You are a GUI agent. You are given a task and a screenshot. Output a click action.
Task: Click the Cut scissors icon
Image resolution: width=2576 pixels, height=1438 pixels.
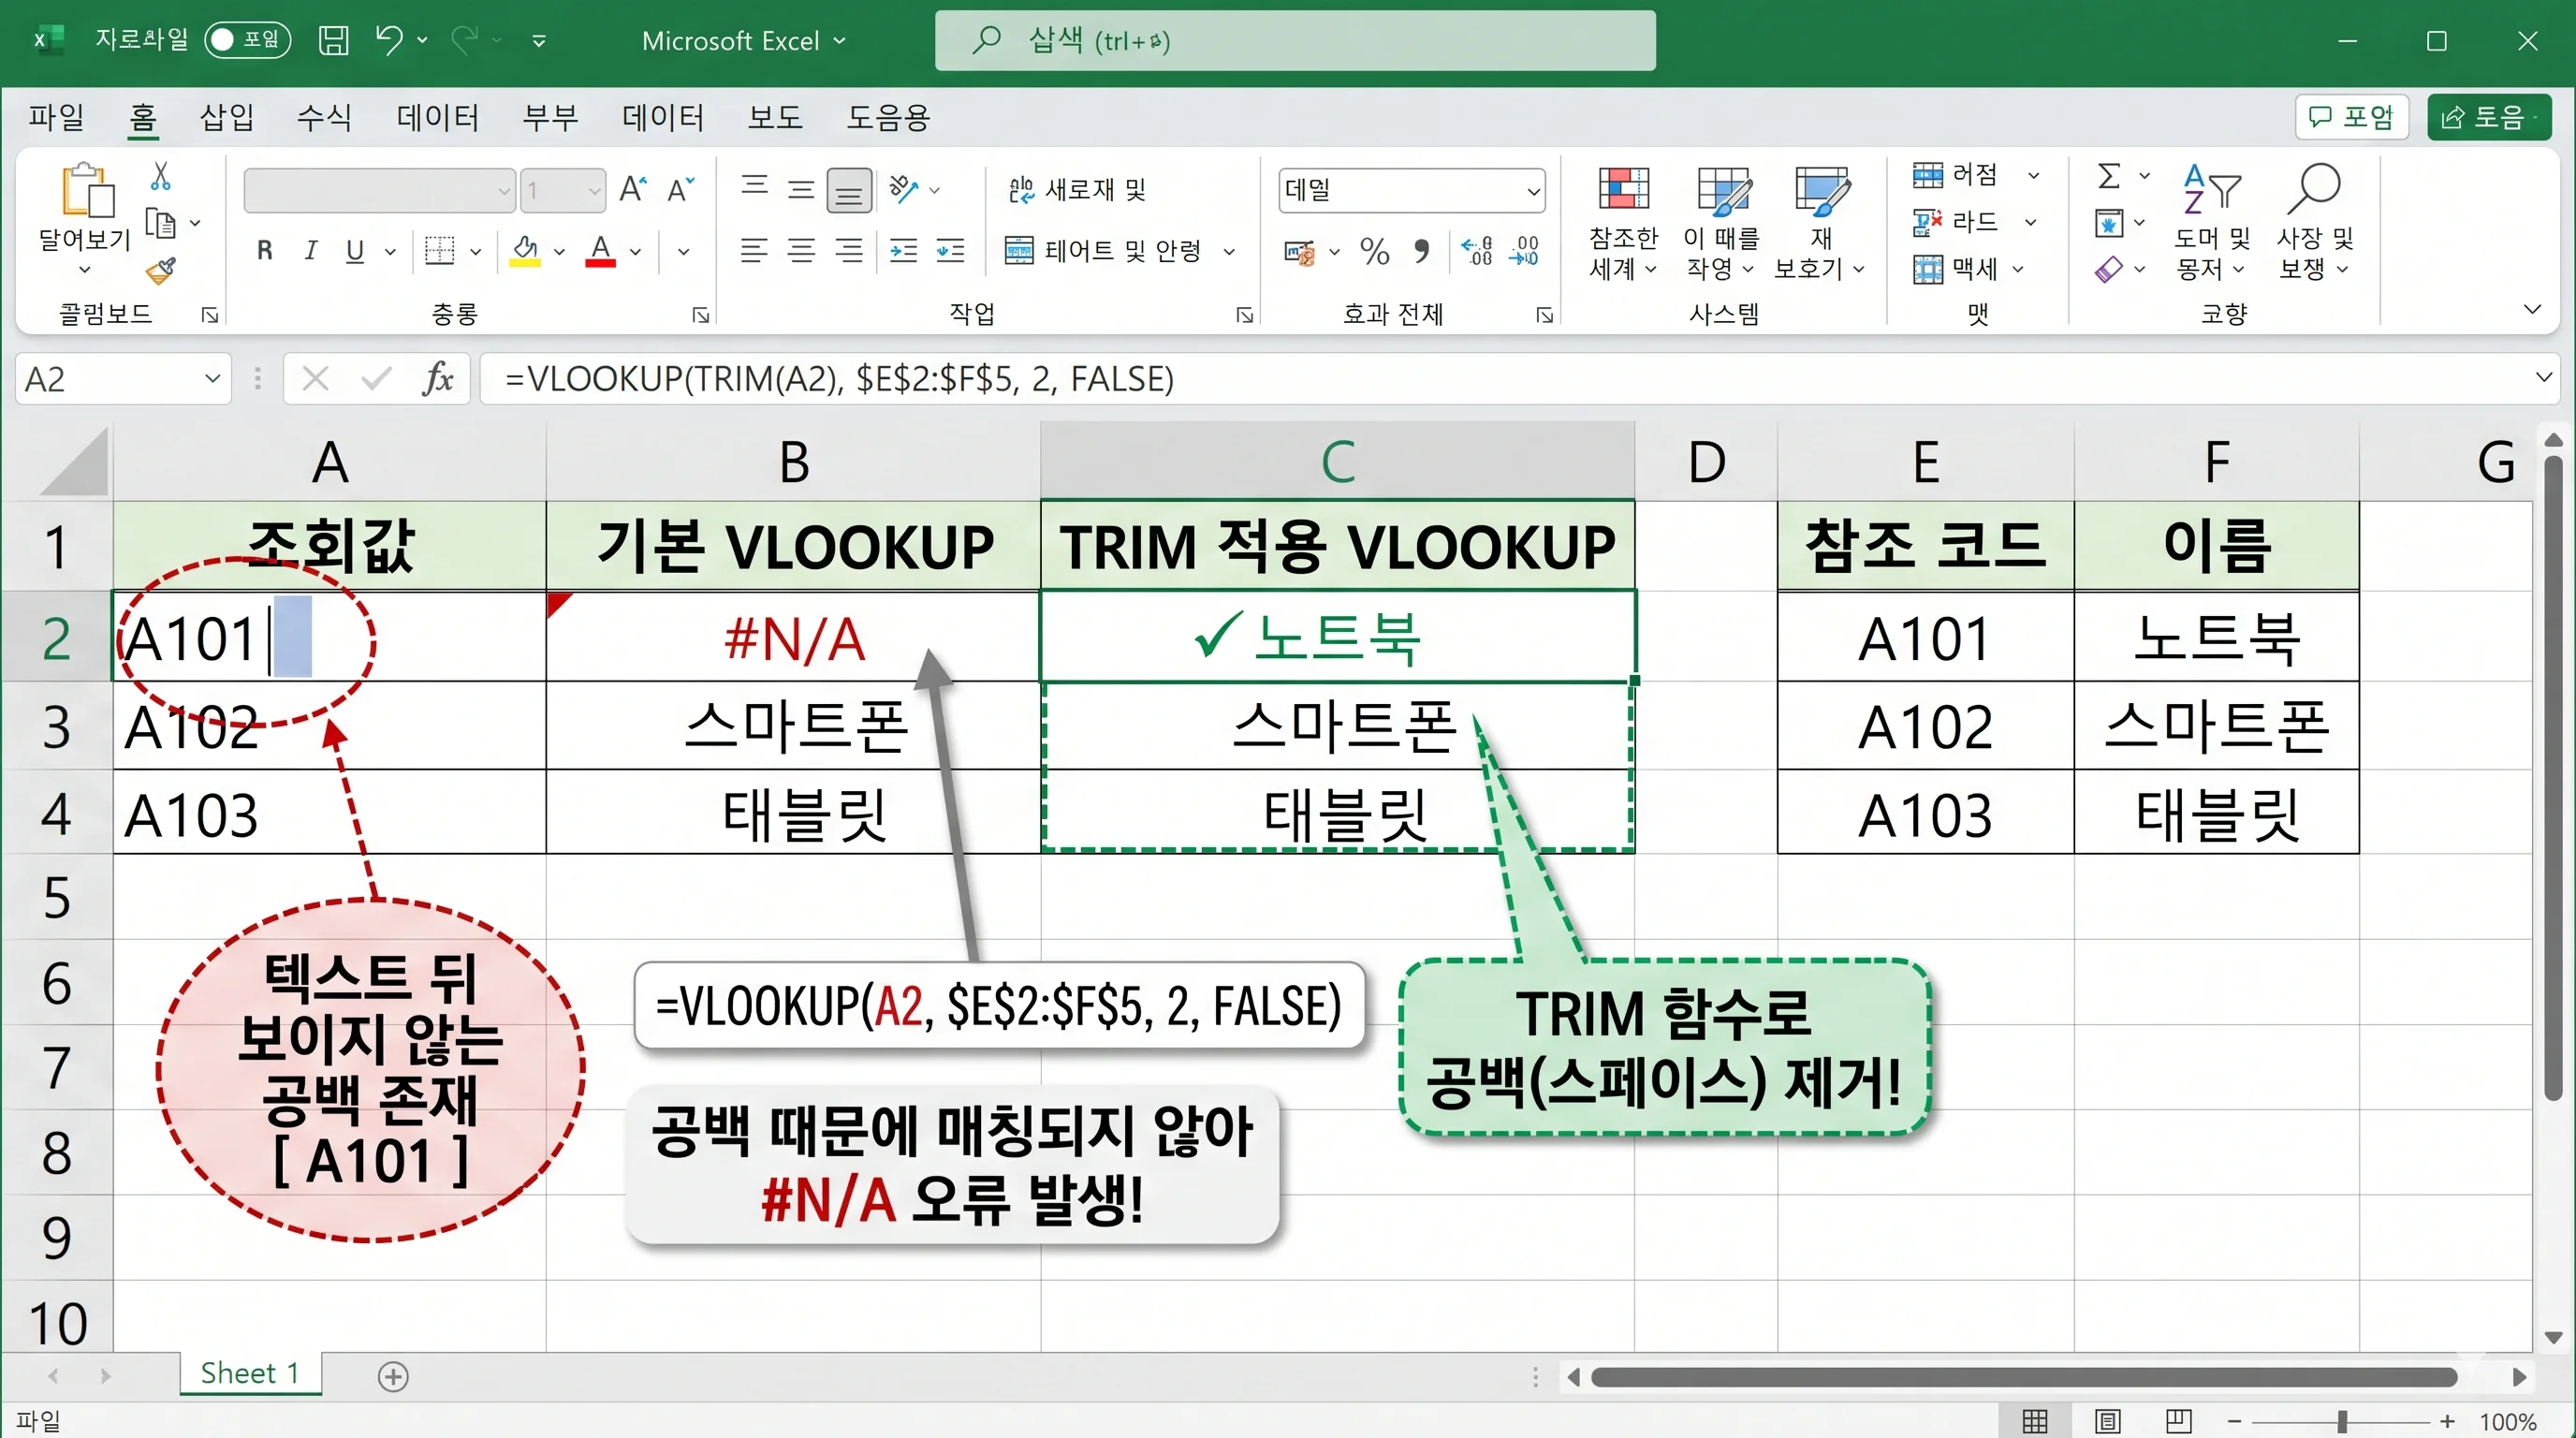coord(160,176)
